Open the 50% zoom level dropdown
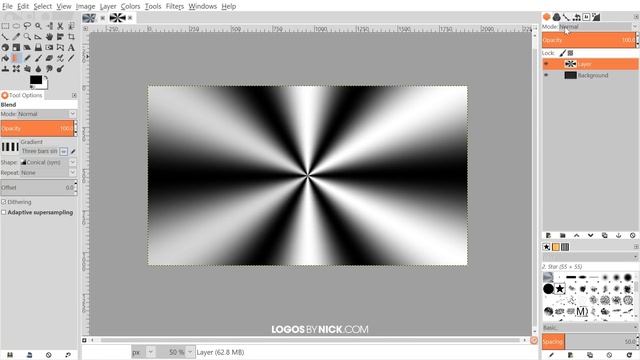The image size is (640, 360). point(176,352)
